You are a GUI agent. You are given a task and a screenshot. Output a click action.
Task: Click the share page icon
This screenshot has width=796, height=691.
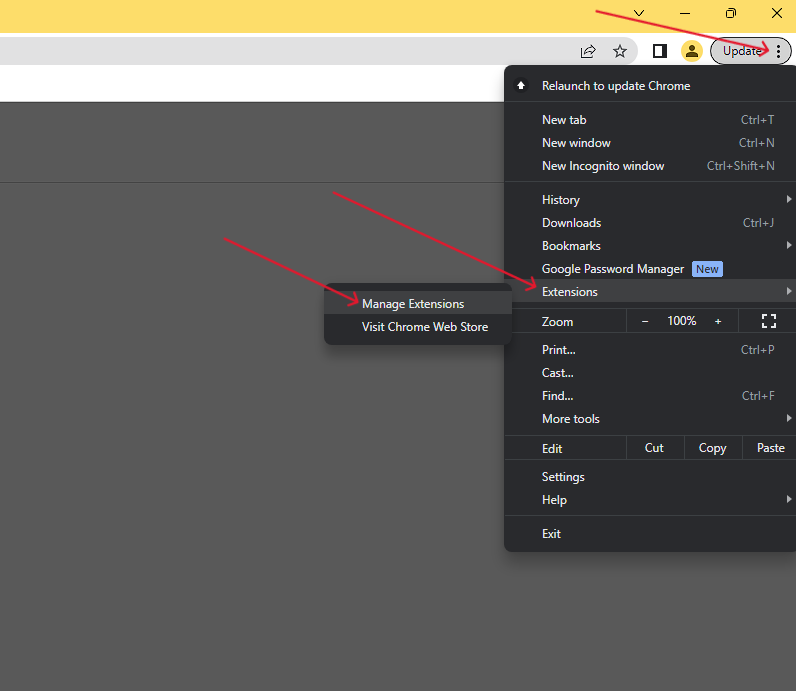tap(588, 51)
